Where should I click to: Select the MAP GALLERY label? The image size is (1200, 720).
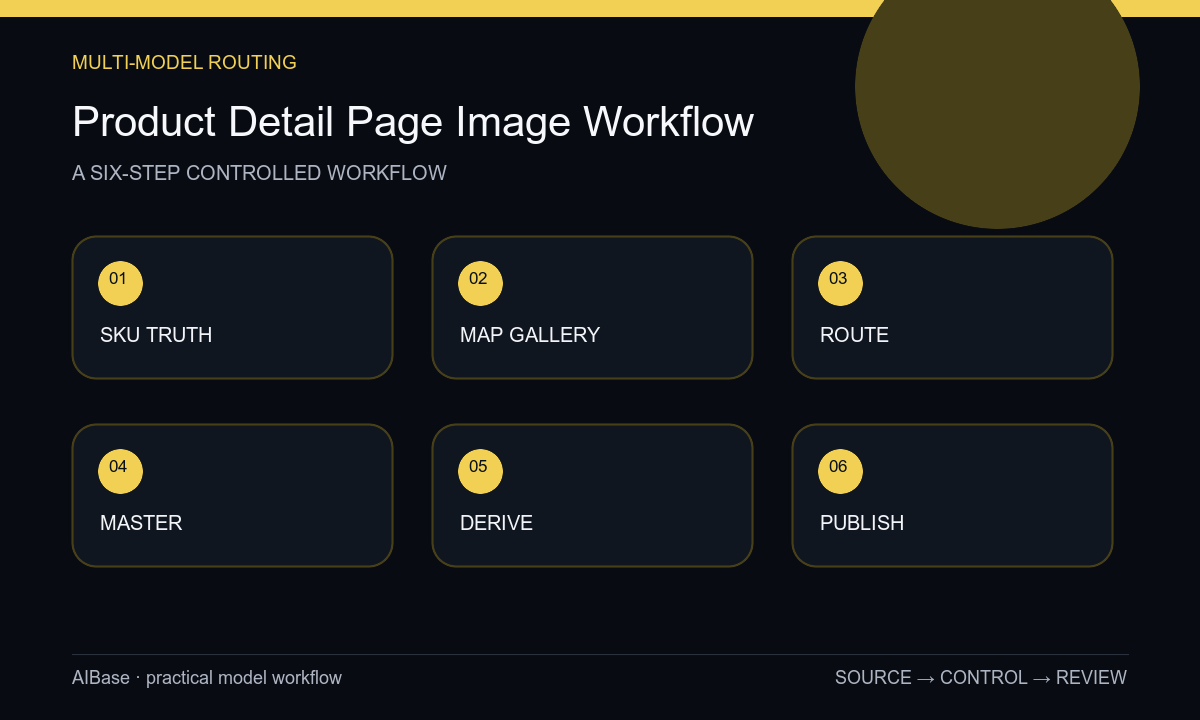(x=530, y=335)
